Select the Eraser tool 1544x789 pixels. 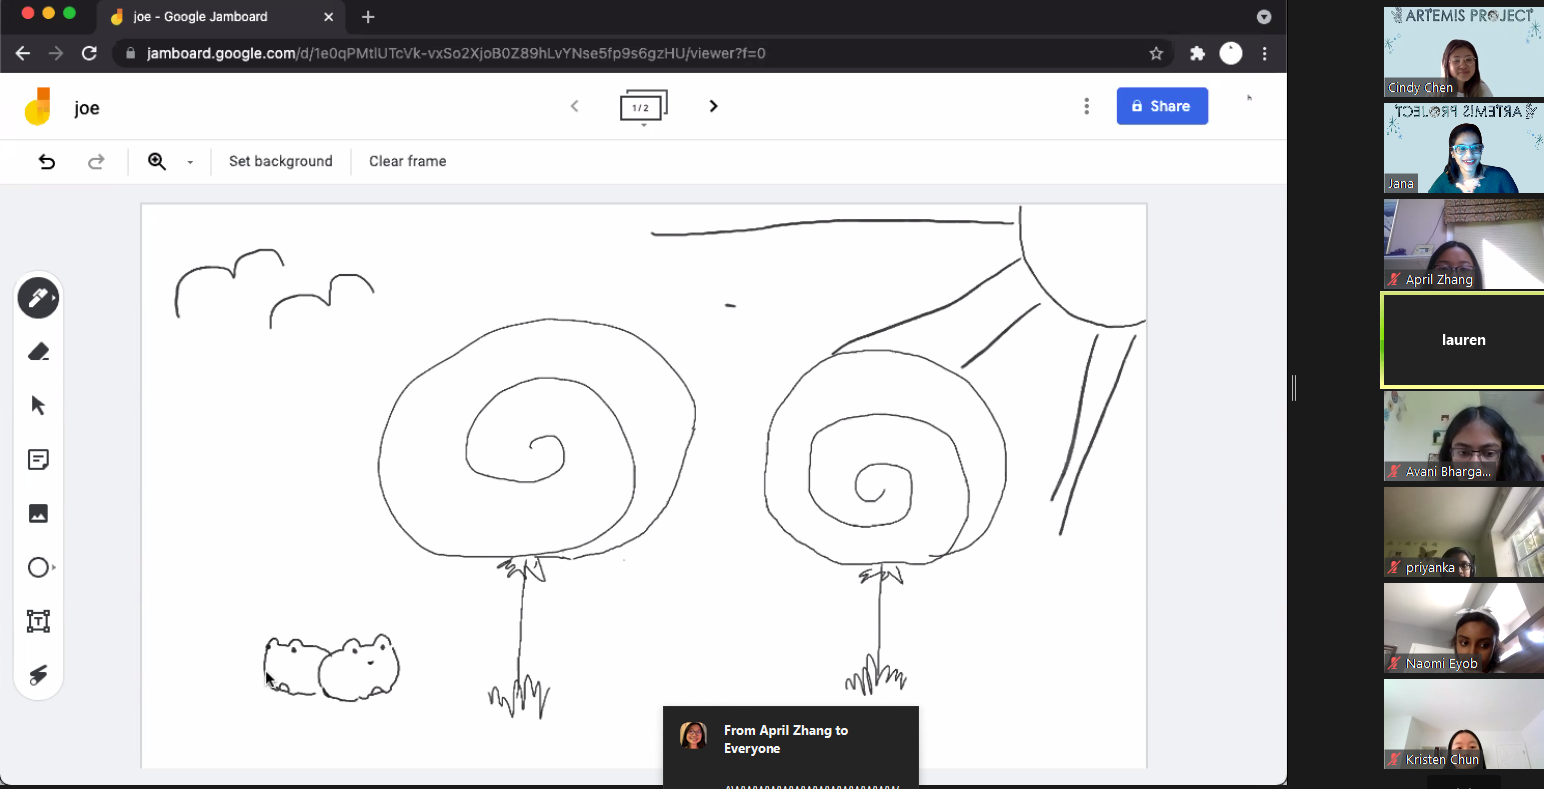coord(38,352)
